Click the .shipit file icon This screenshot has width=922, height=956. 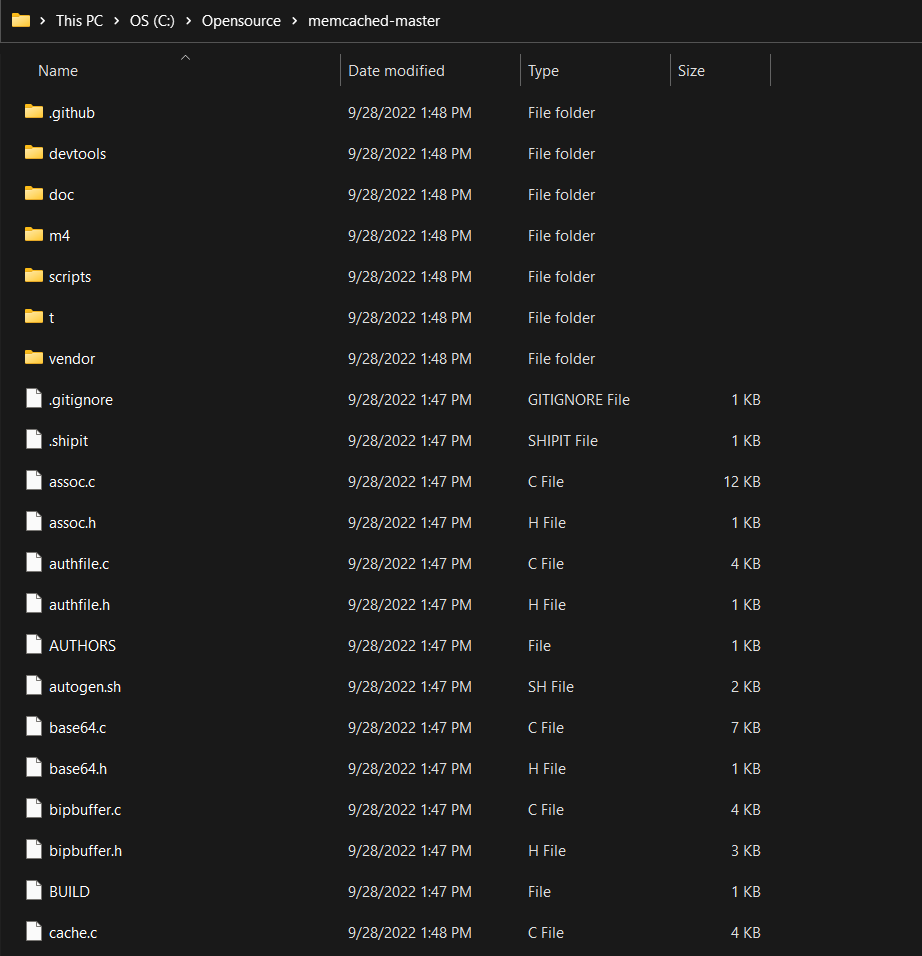pyautogui.click(x=34, y=439)
